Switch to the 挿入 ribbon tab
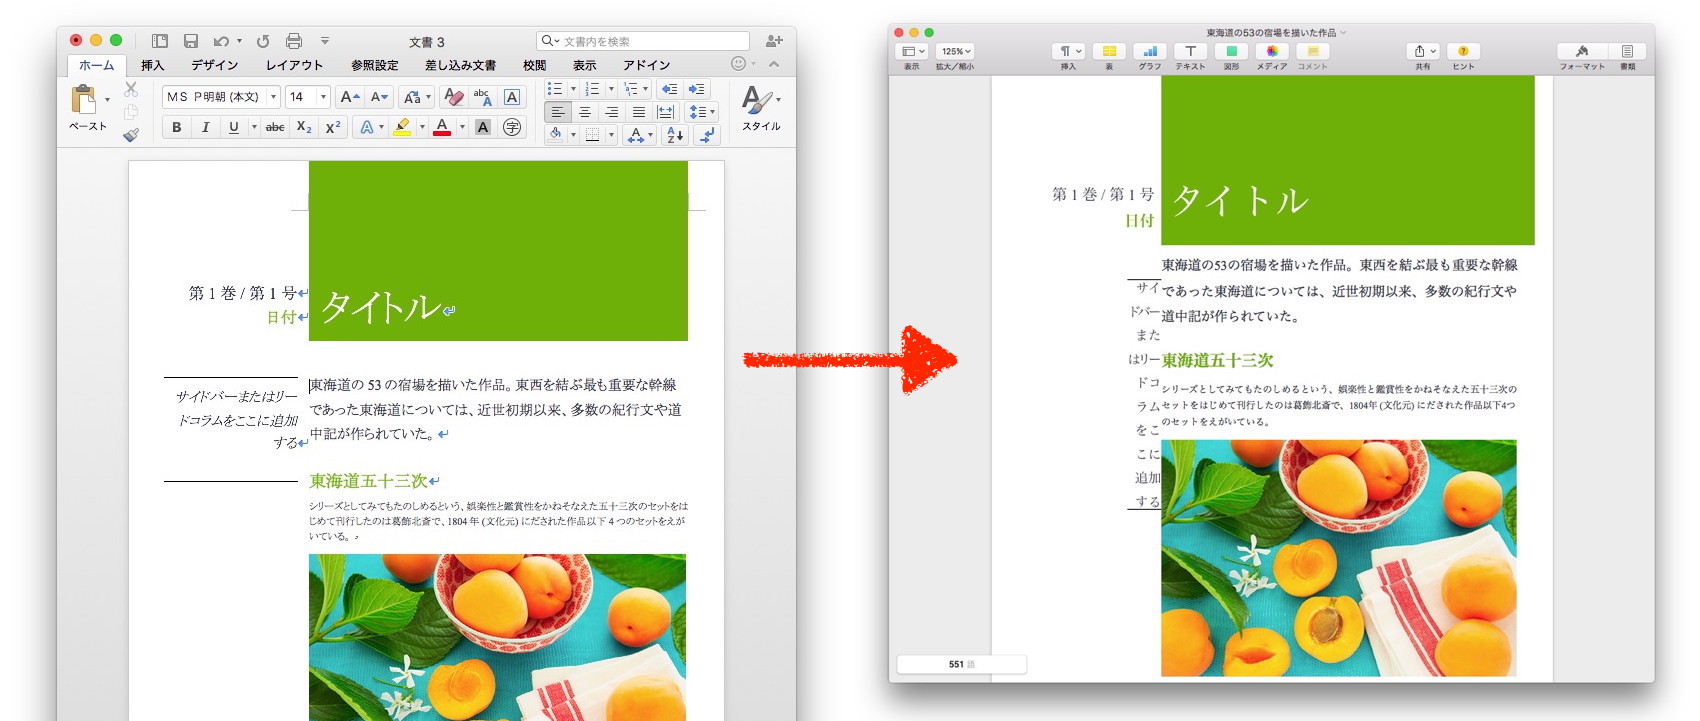 [x=152, y=65]
